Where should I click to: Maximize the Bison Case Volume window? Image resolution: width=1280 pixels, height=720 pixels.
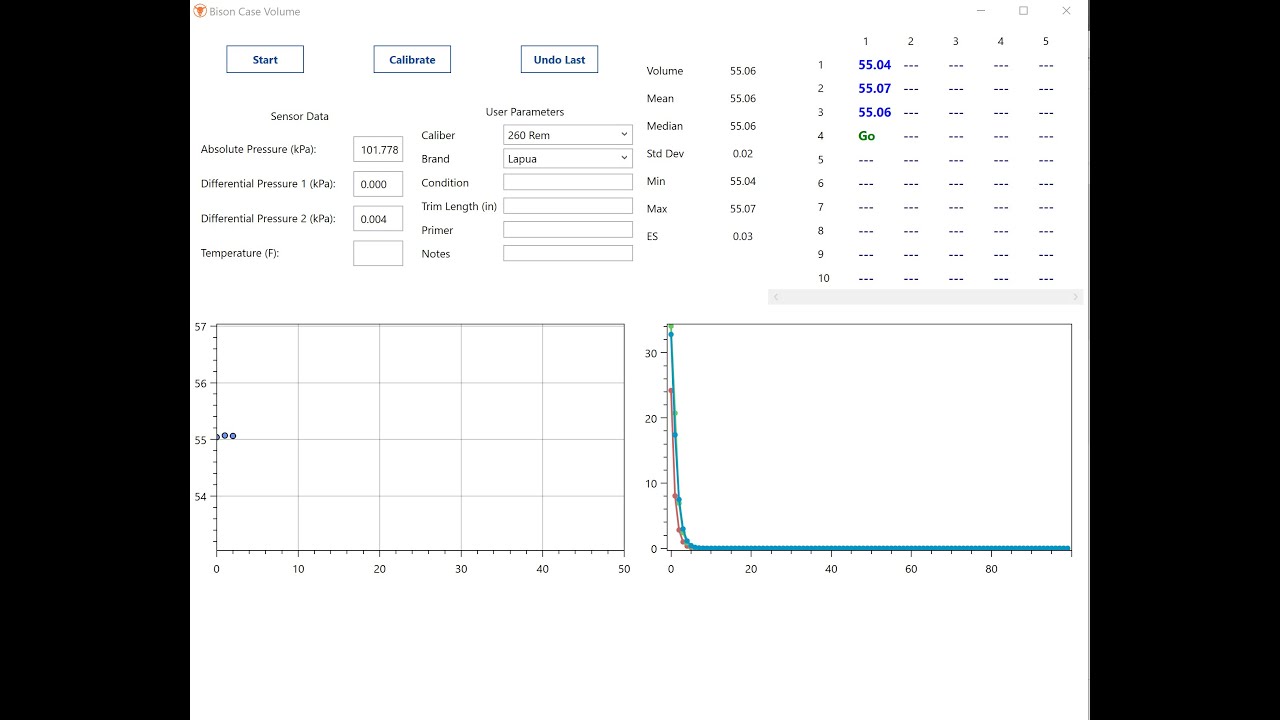click(1023, 11)
